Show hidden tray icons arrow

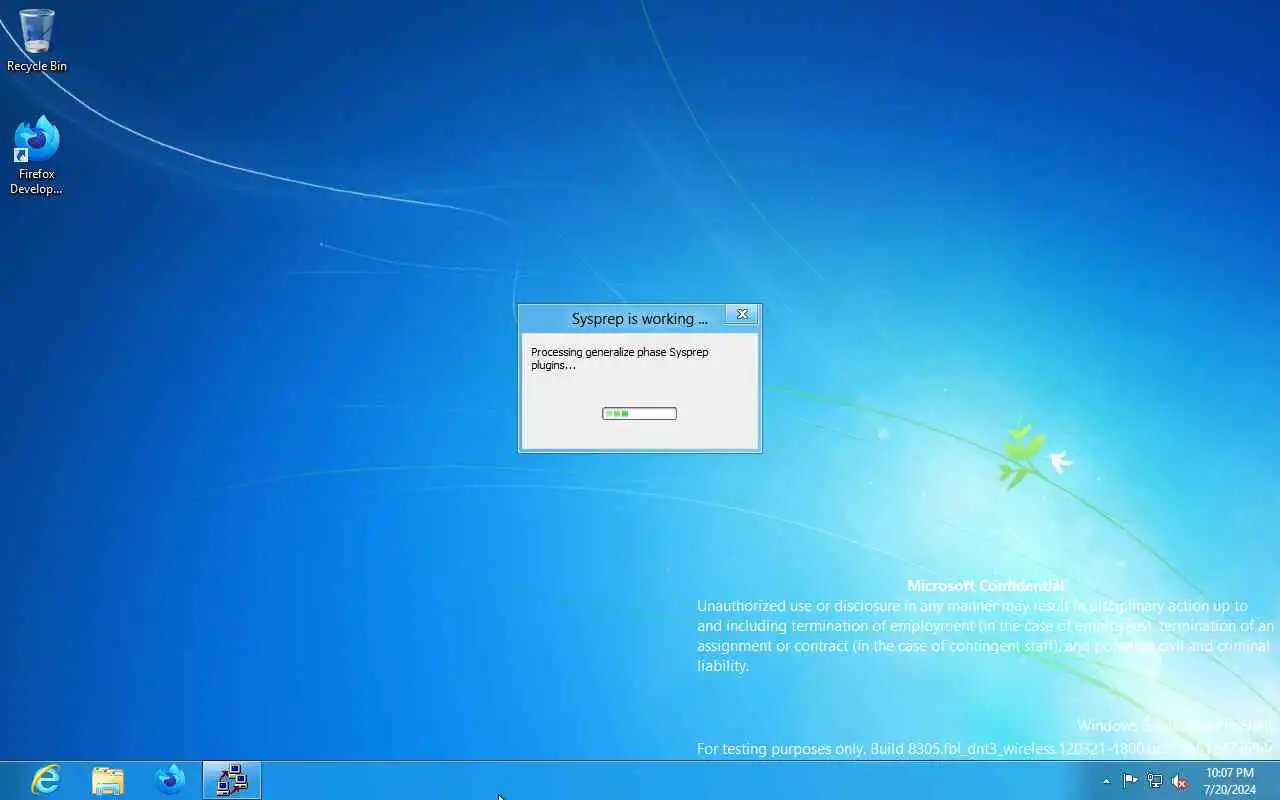[x=1106, y=781]
